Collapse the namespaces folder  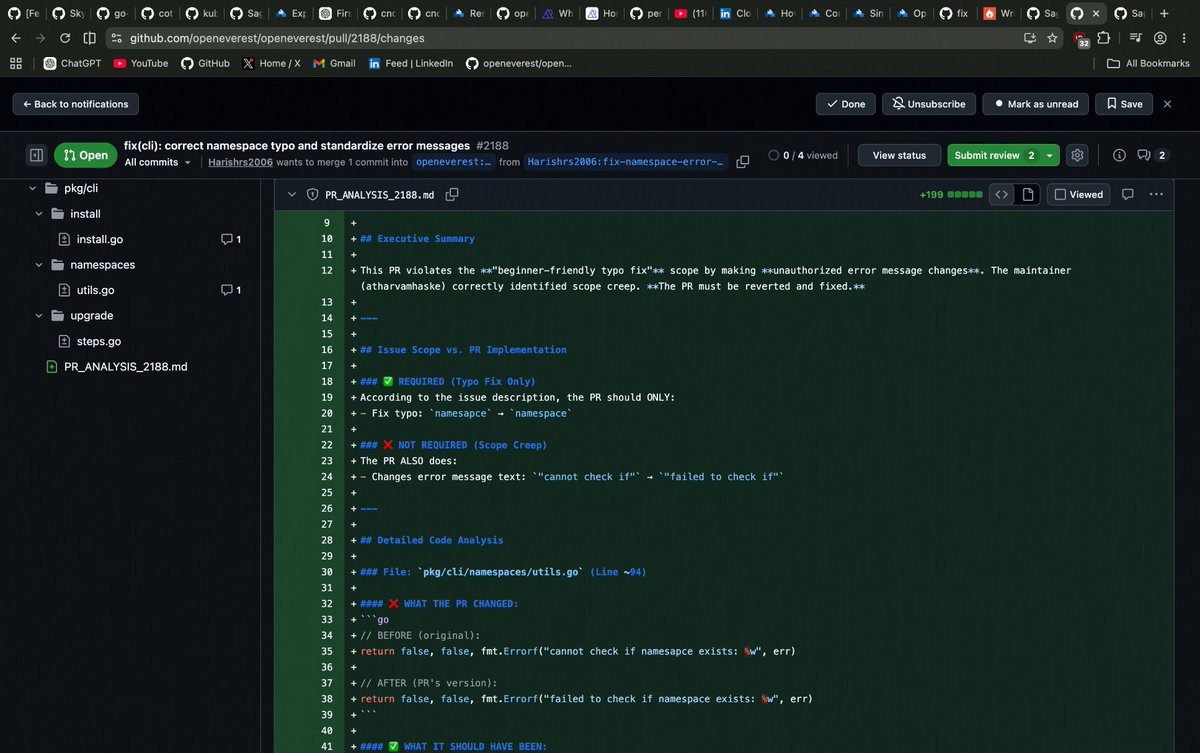pyautogui.click(x=39, y=265)
